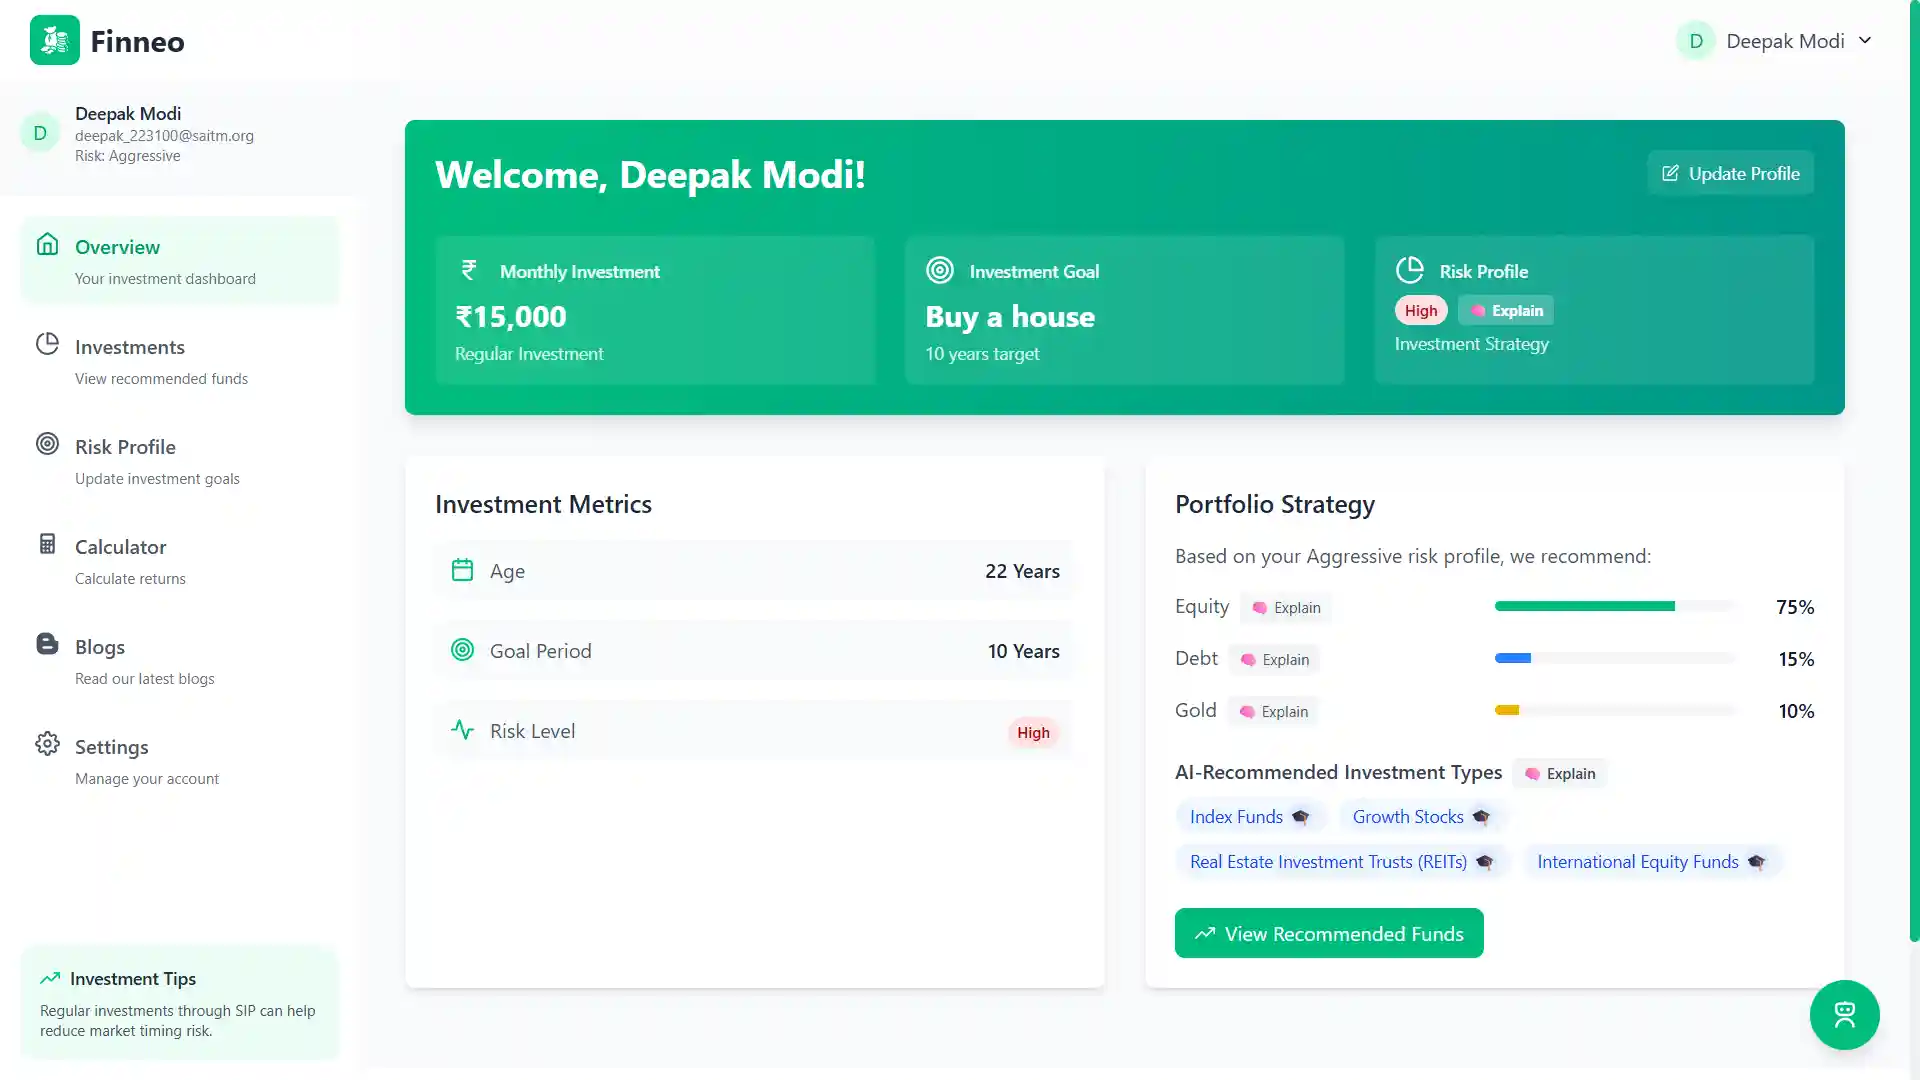Click the brain icon beside Equity Explain
The image size is (1920, 1080).
click(1260, 607)
